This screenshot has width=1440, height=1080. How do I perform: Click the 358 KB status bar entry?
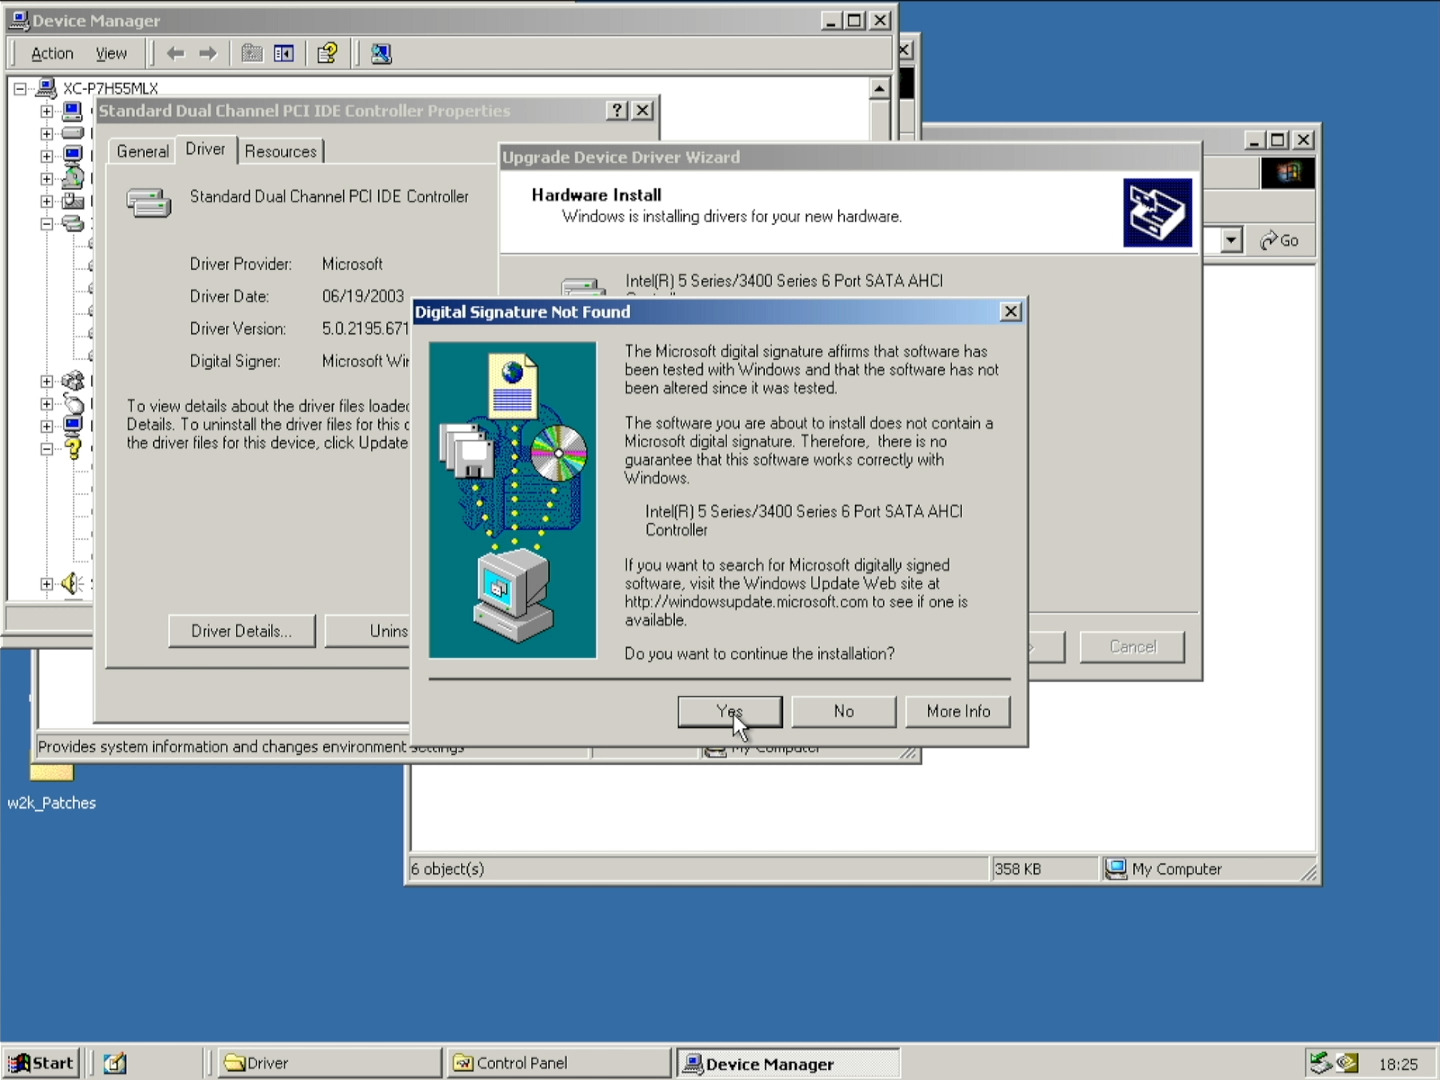[x=1018, y=869]
